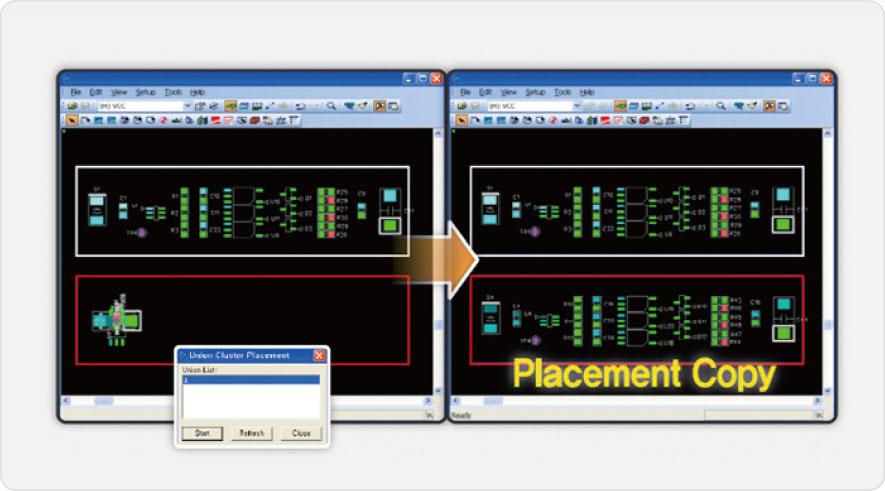Click the undo icon in right window toolbar
This screenshot has width=885, height=491.
tap(690, 105)
